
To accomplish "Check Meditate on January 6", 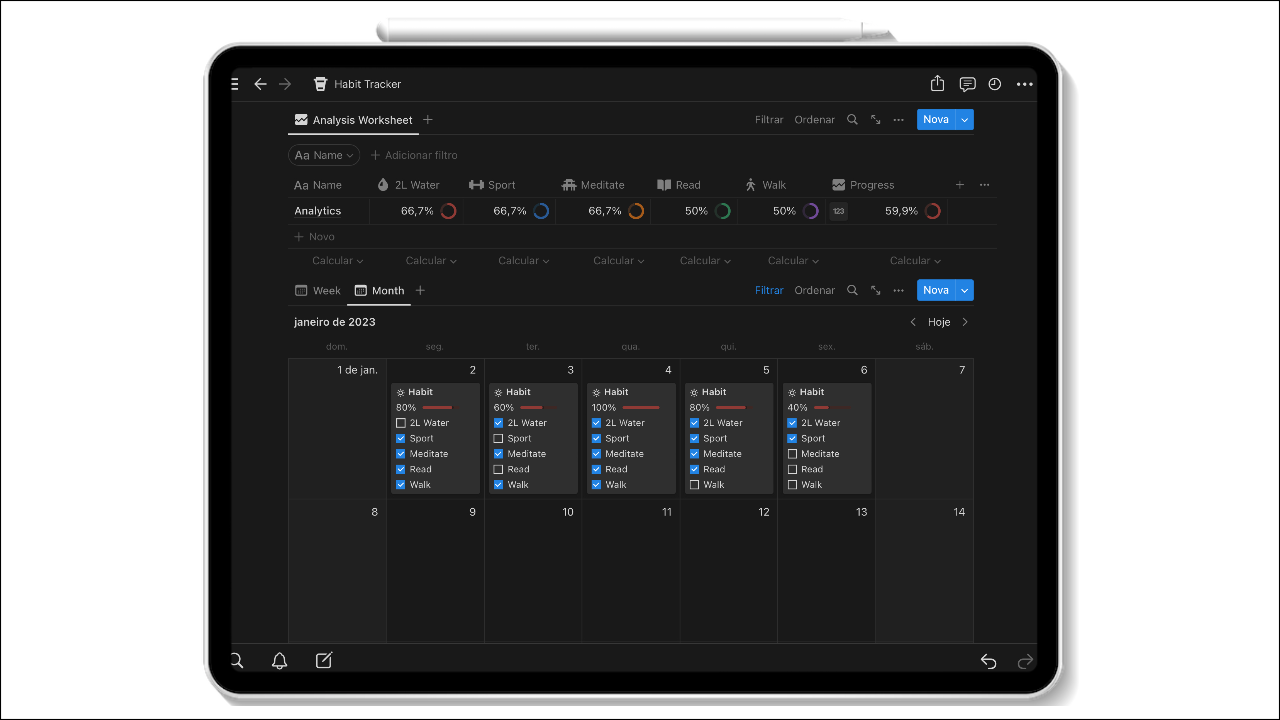I will pyautogui.click(x=793, y=454).
